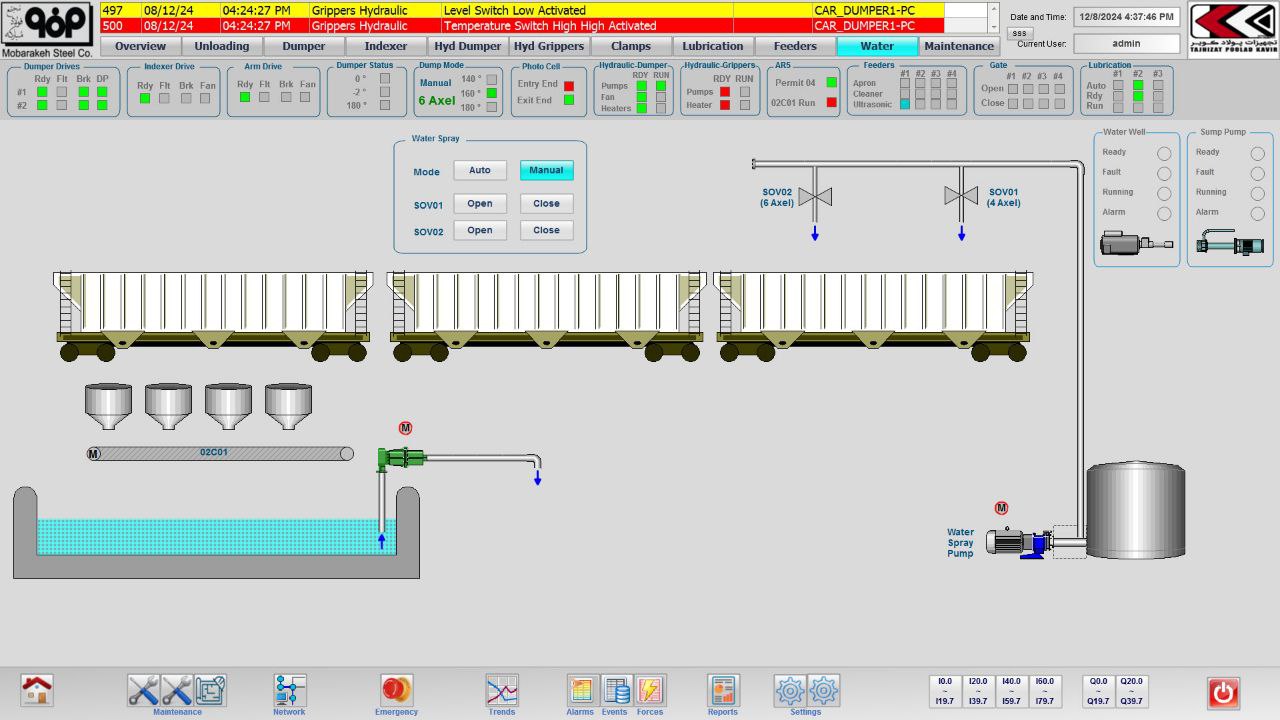Open the Reports icon
Image resolution: width=1280 pixels, height=720 pixels.
pos(722,690)
